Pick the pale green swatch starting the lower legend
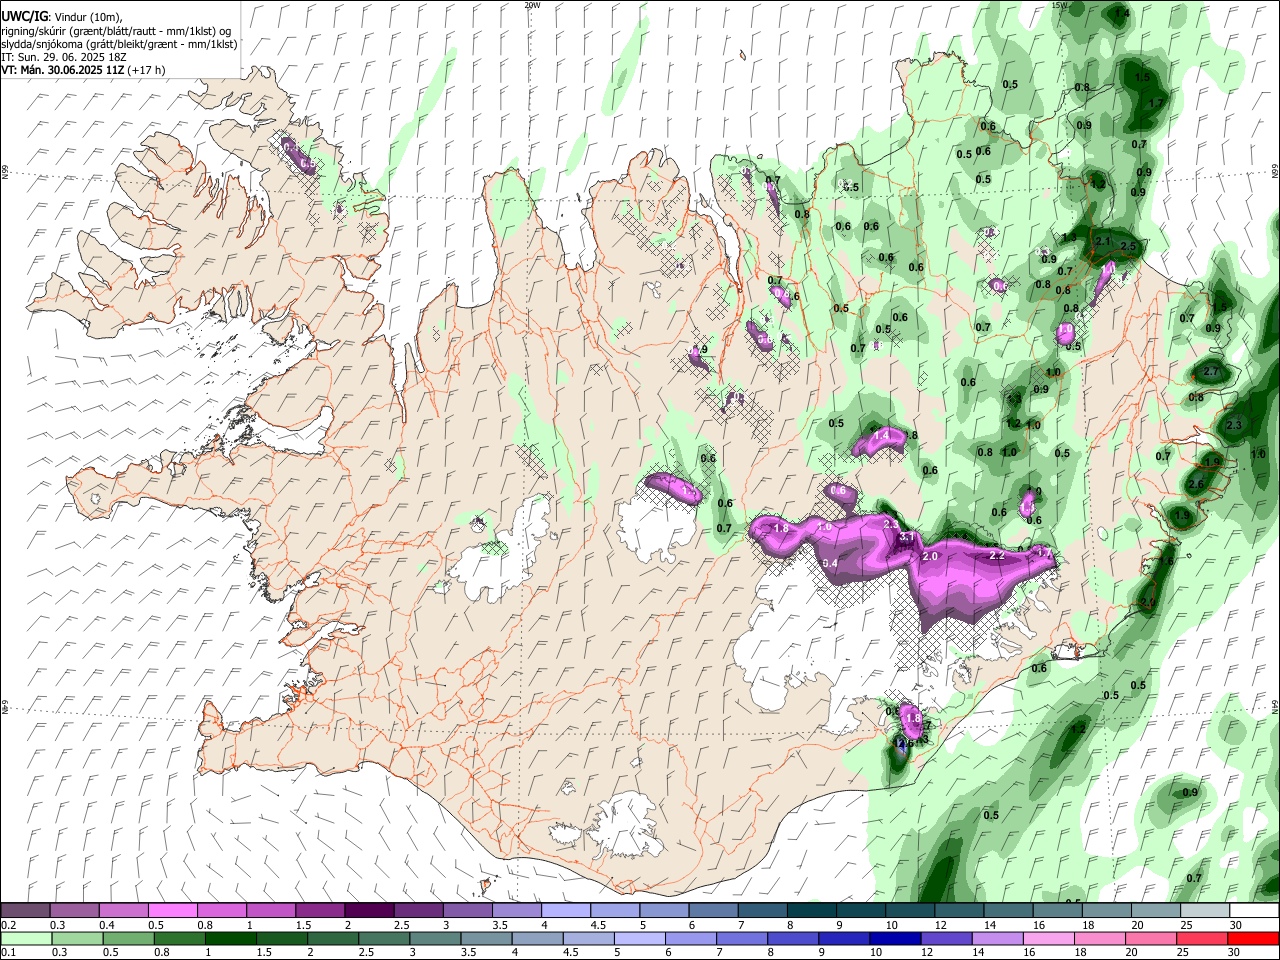Viewport: 1280px width, 960px height. point(25,938)
